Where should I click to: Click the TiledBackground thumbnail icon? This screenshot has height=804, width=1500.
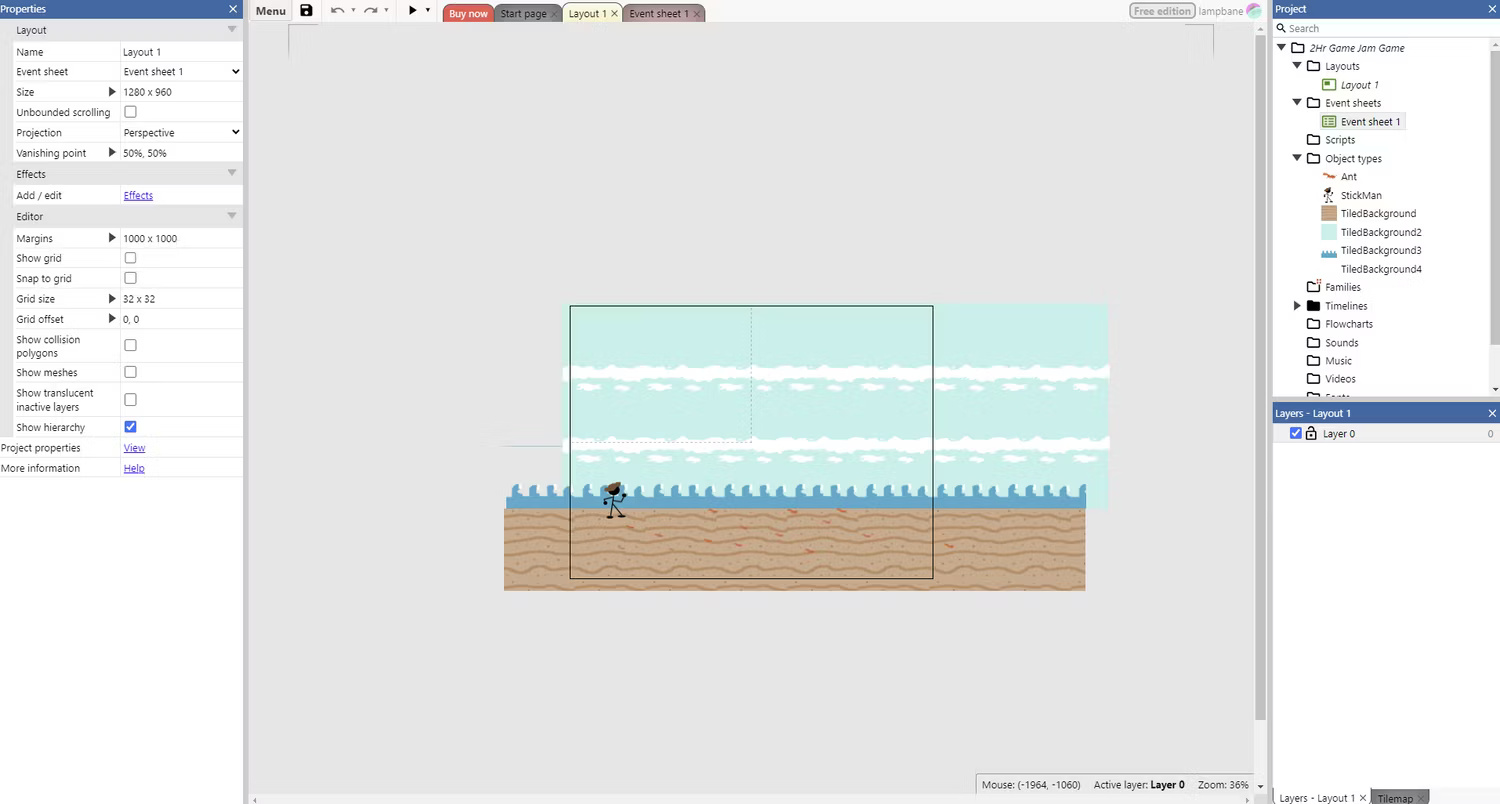tap(1329, 213)
